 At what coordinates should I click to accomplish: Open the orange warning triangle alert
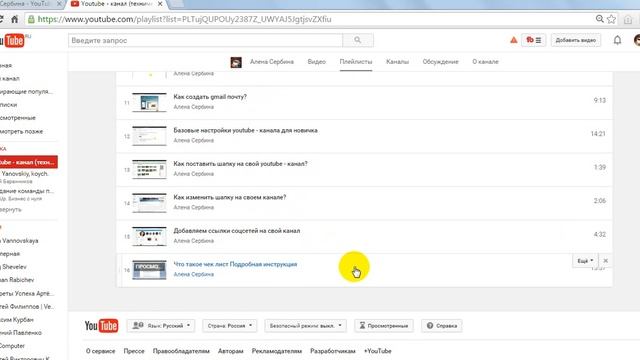click(513, 40)
